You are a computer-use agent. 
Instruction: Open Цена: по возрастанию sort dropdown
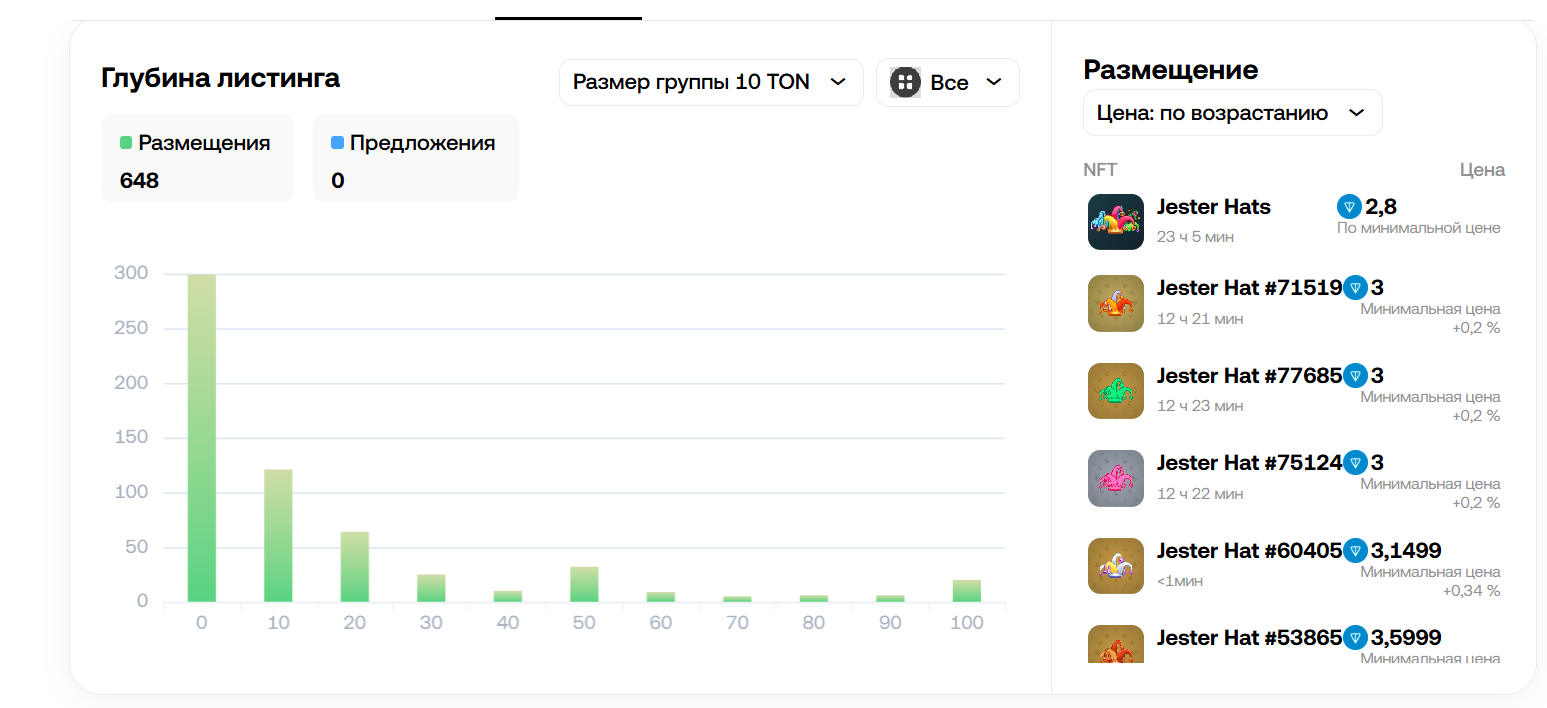[x=1232, y=113]
